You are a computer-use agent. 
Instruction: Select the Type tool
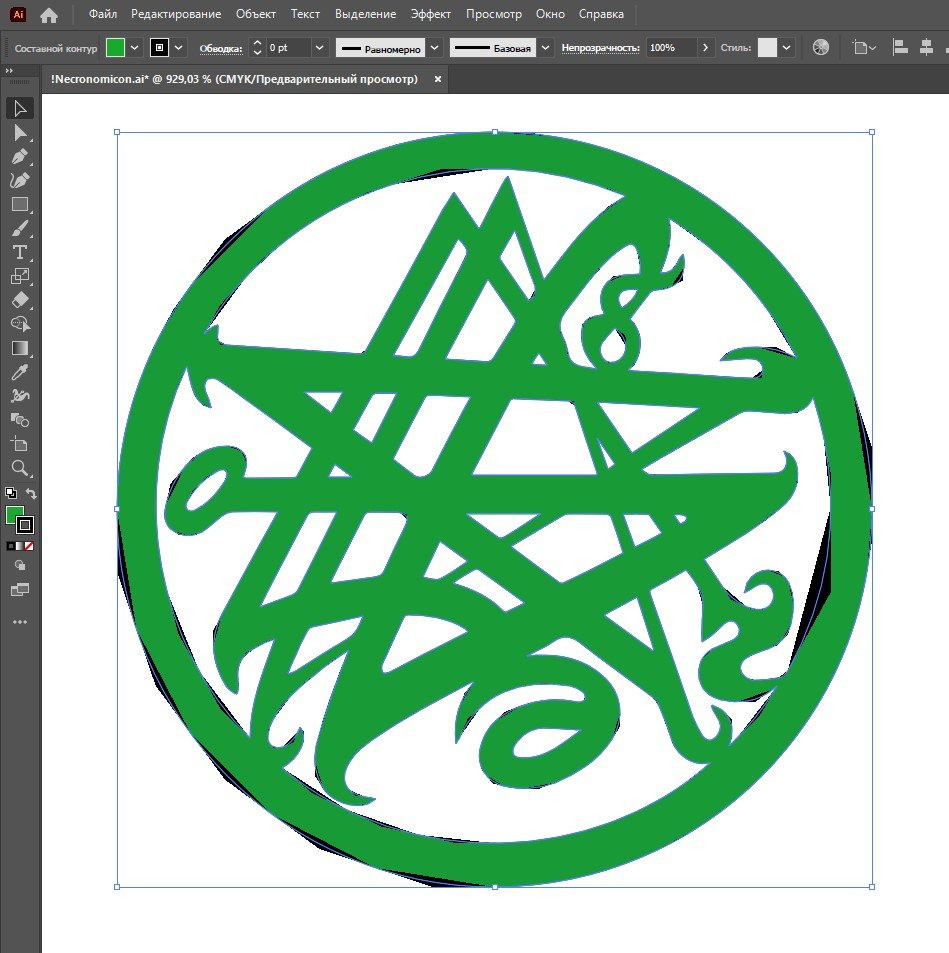click(19, 252)
